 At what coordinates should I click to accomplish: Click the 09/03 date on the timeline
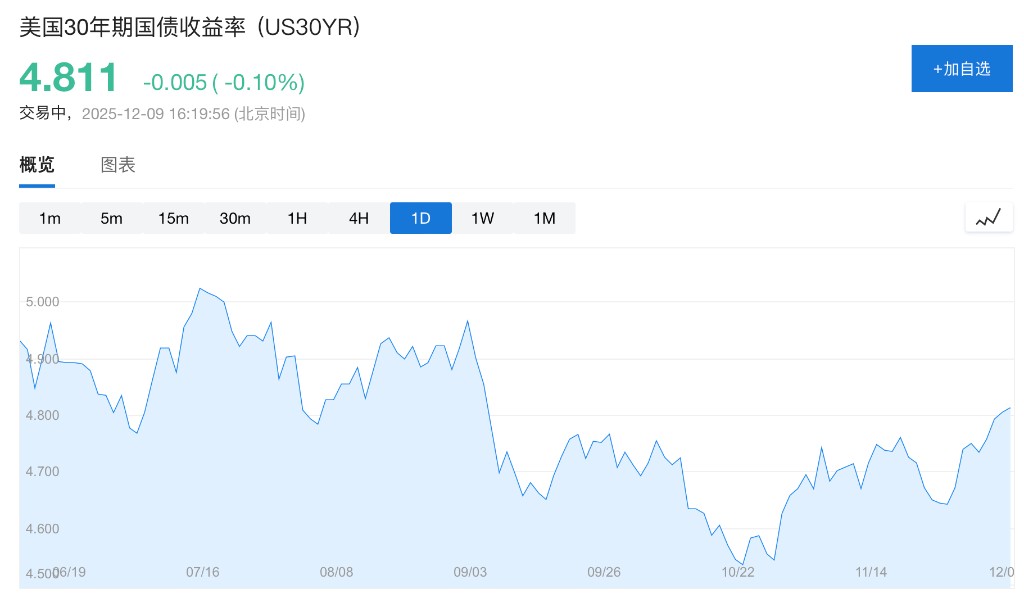point(470,572)
